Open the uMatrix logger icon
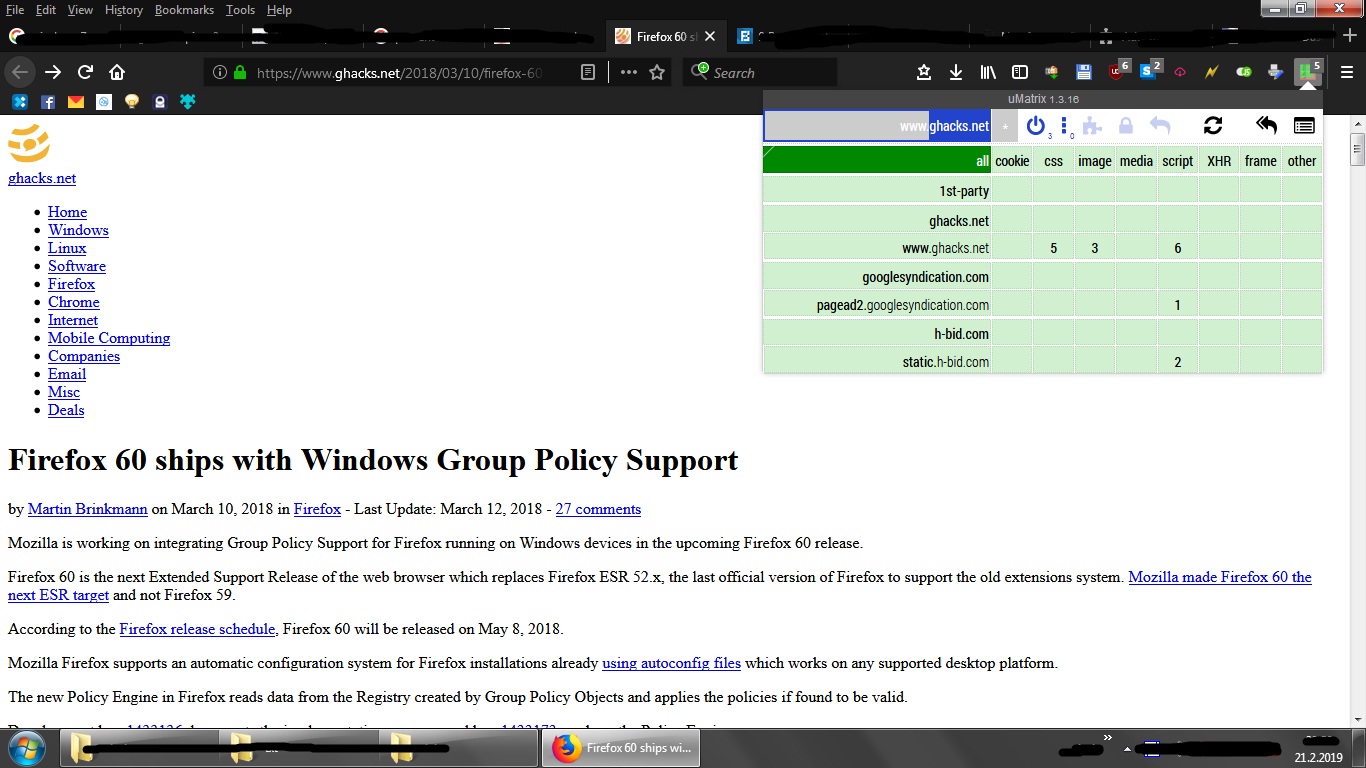 click(1303, 125)
